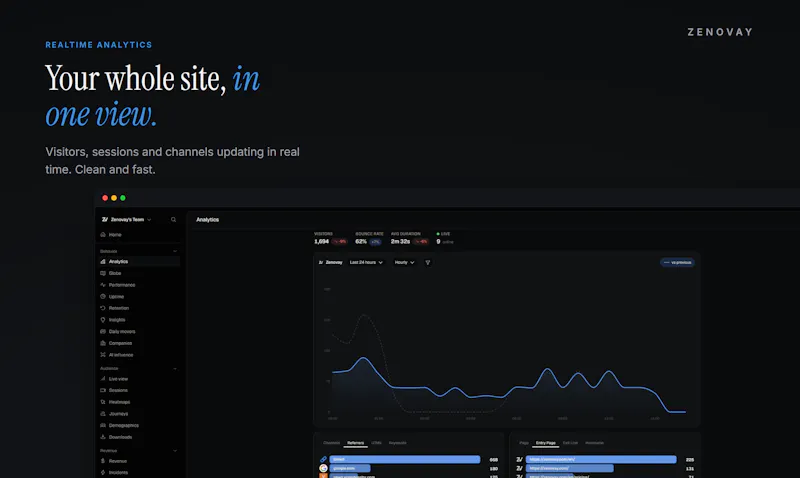Open the chart filter funnel icon
Viewport: 800px width, 478px height.
(x=428, y=262)
